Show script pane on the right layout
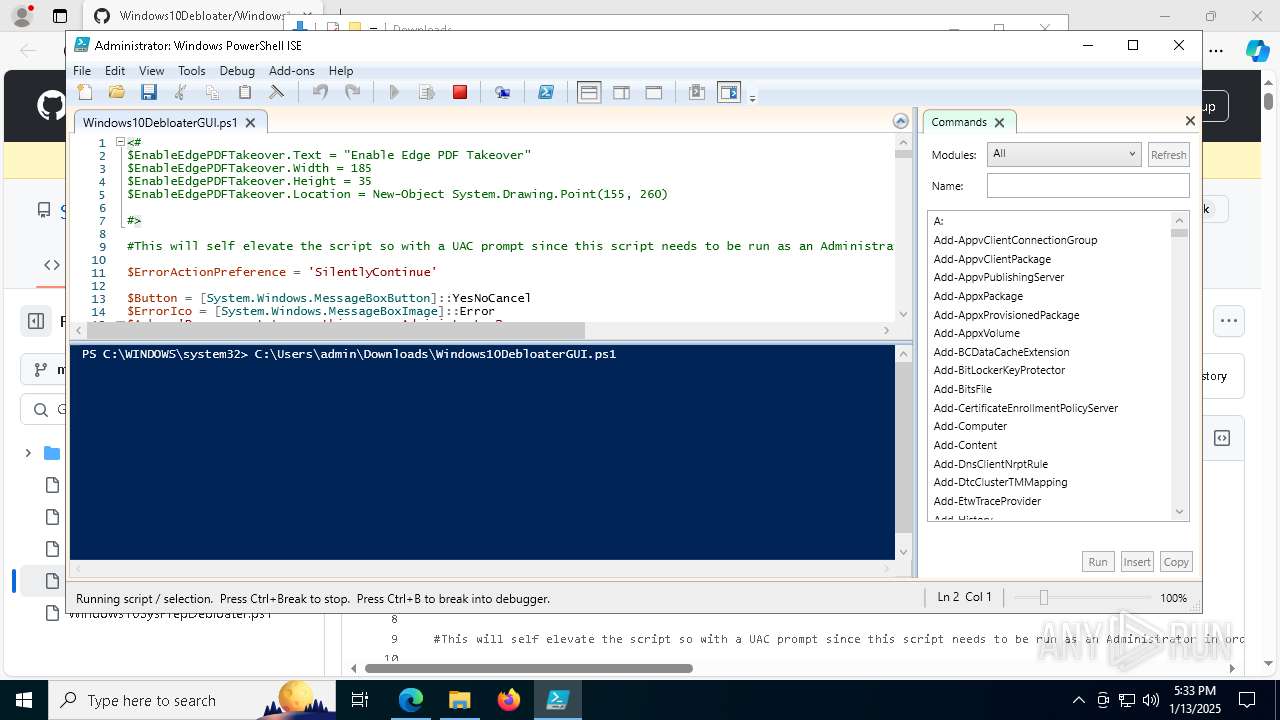This screenshot has width=1280, height=720. [621, 92]
